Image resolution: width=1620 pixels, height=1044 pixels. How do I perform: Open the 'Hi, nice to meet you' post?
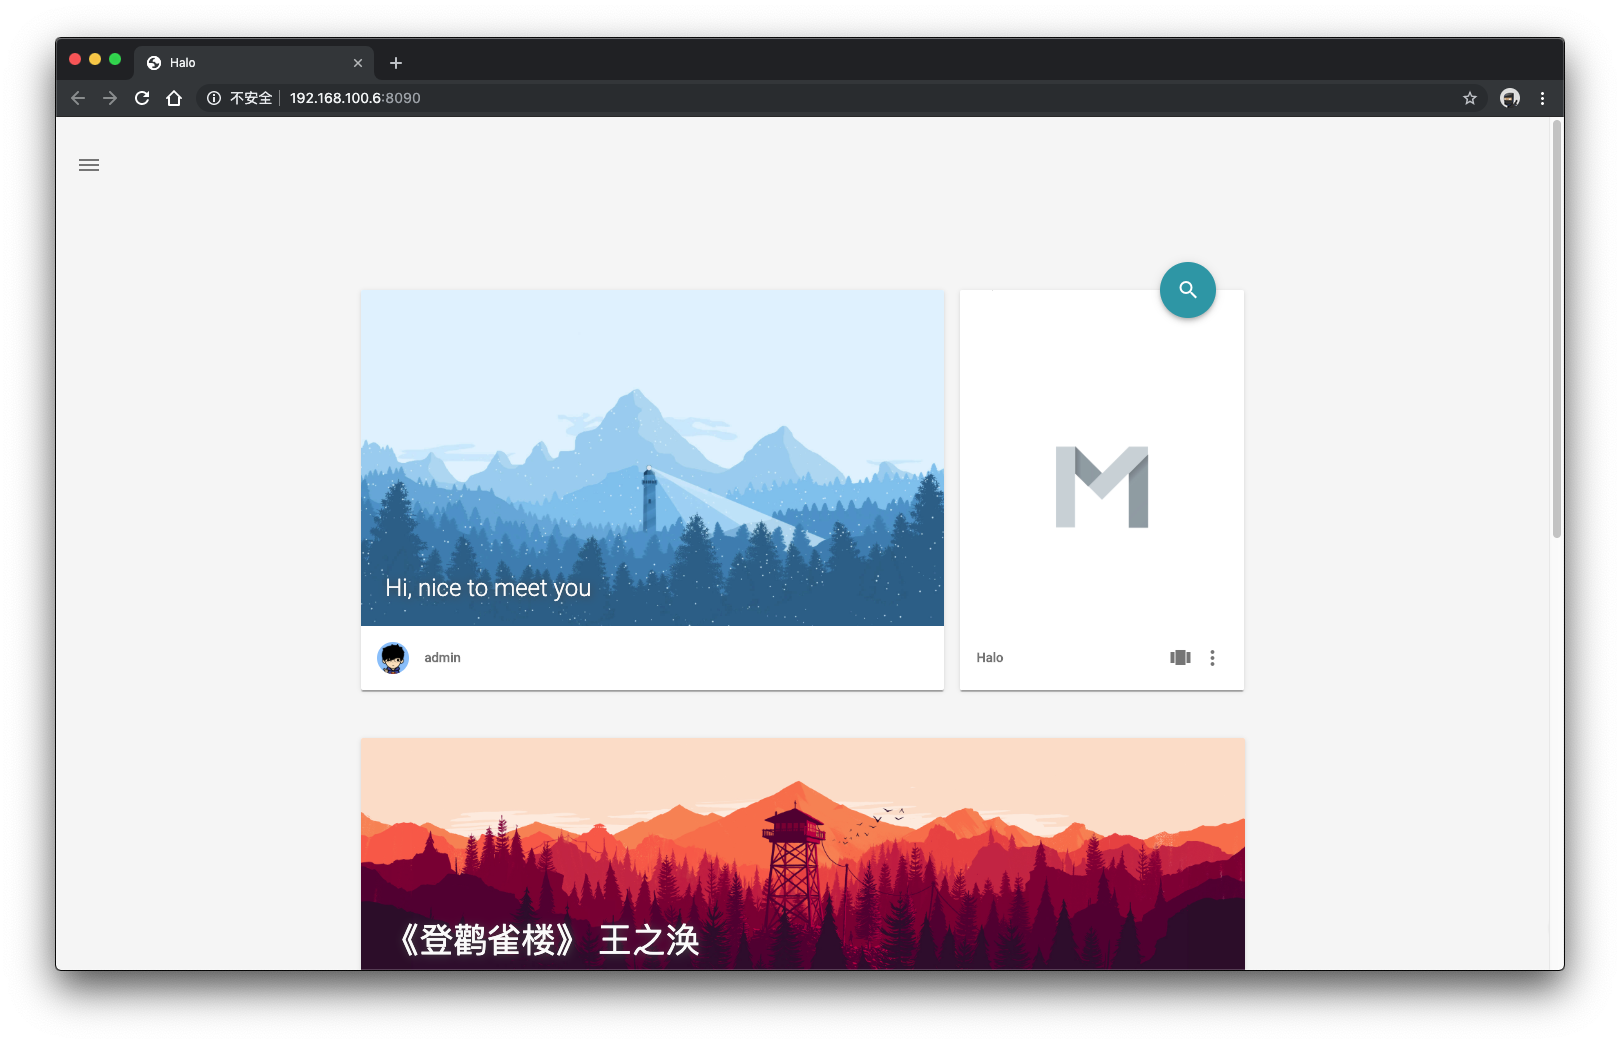pyautogui.click(x=488, y=588)
